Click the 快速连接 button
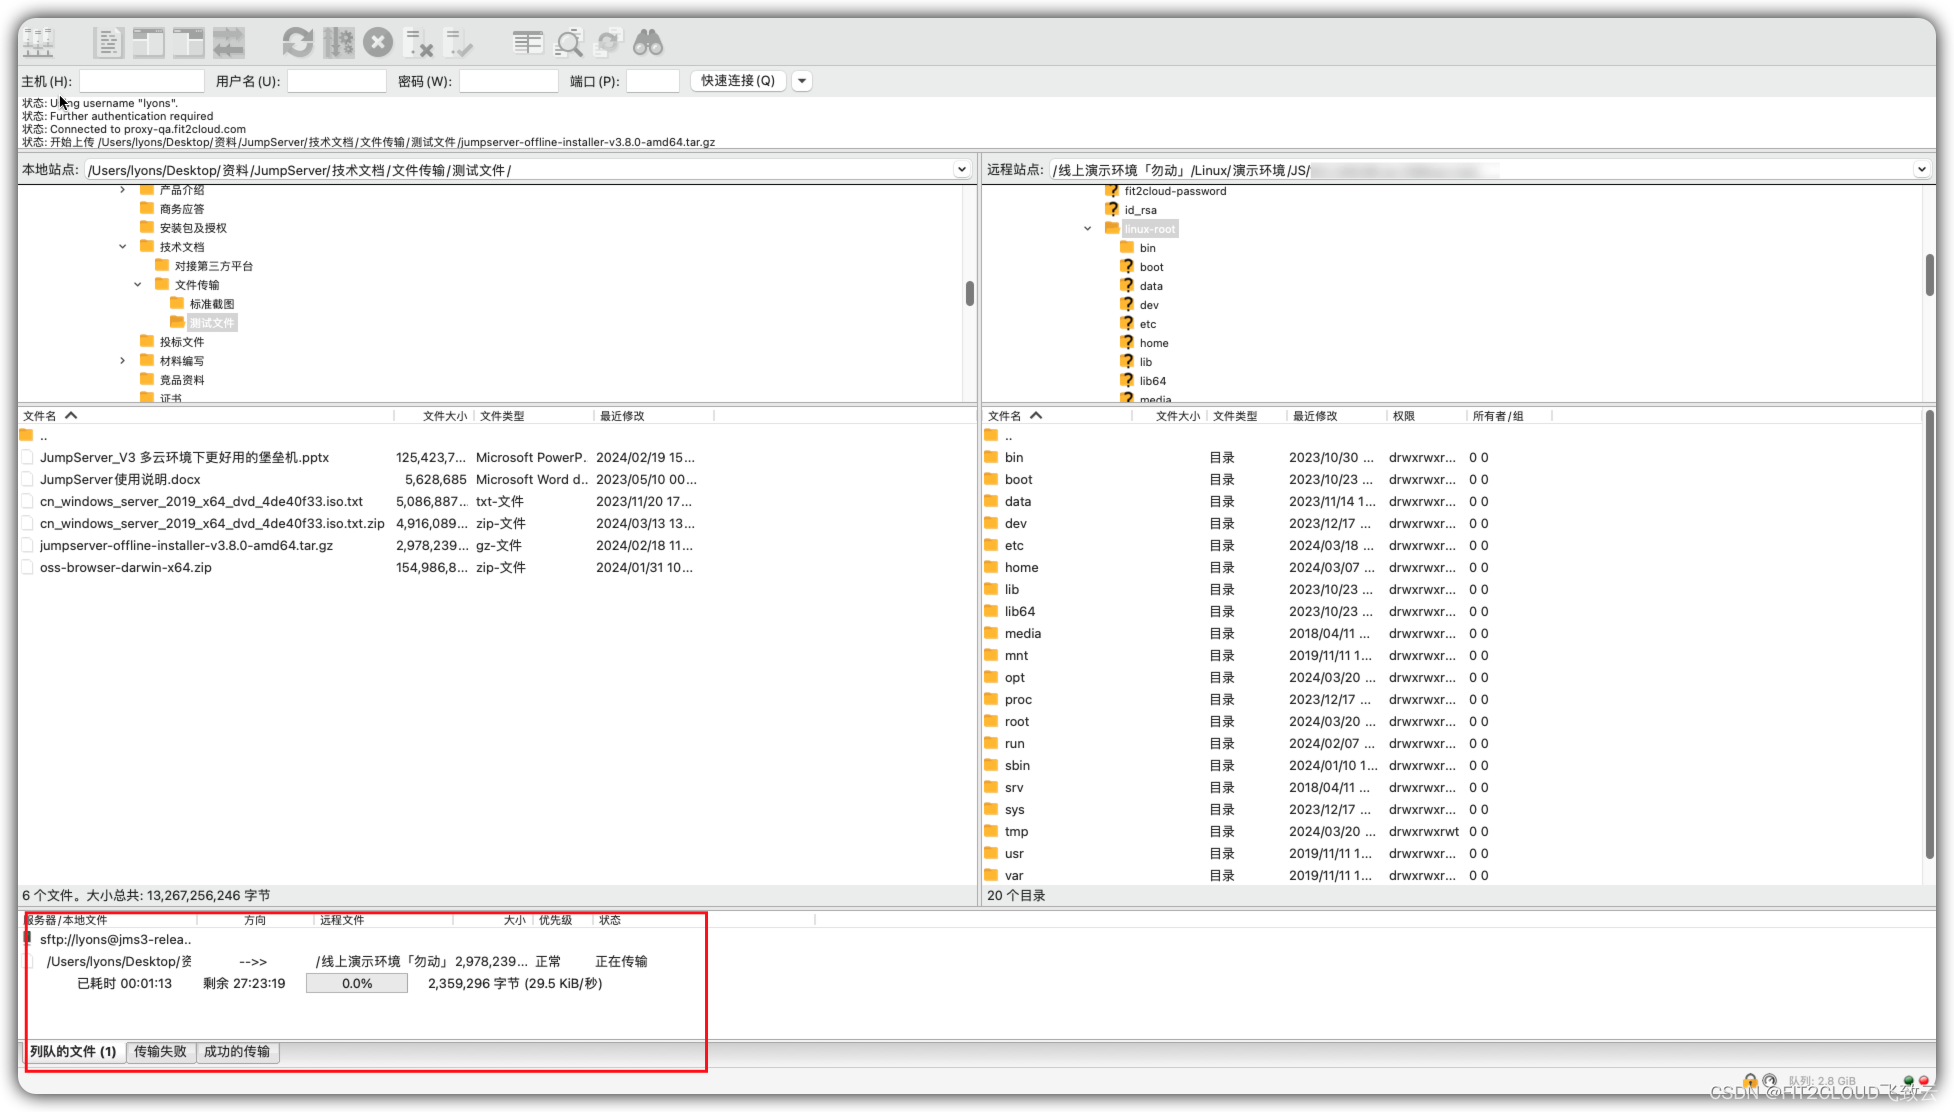Screen dimensions: 1954x1112 click(x=738, y=81)
